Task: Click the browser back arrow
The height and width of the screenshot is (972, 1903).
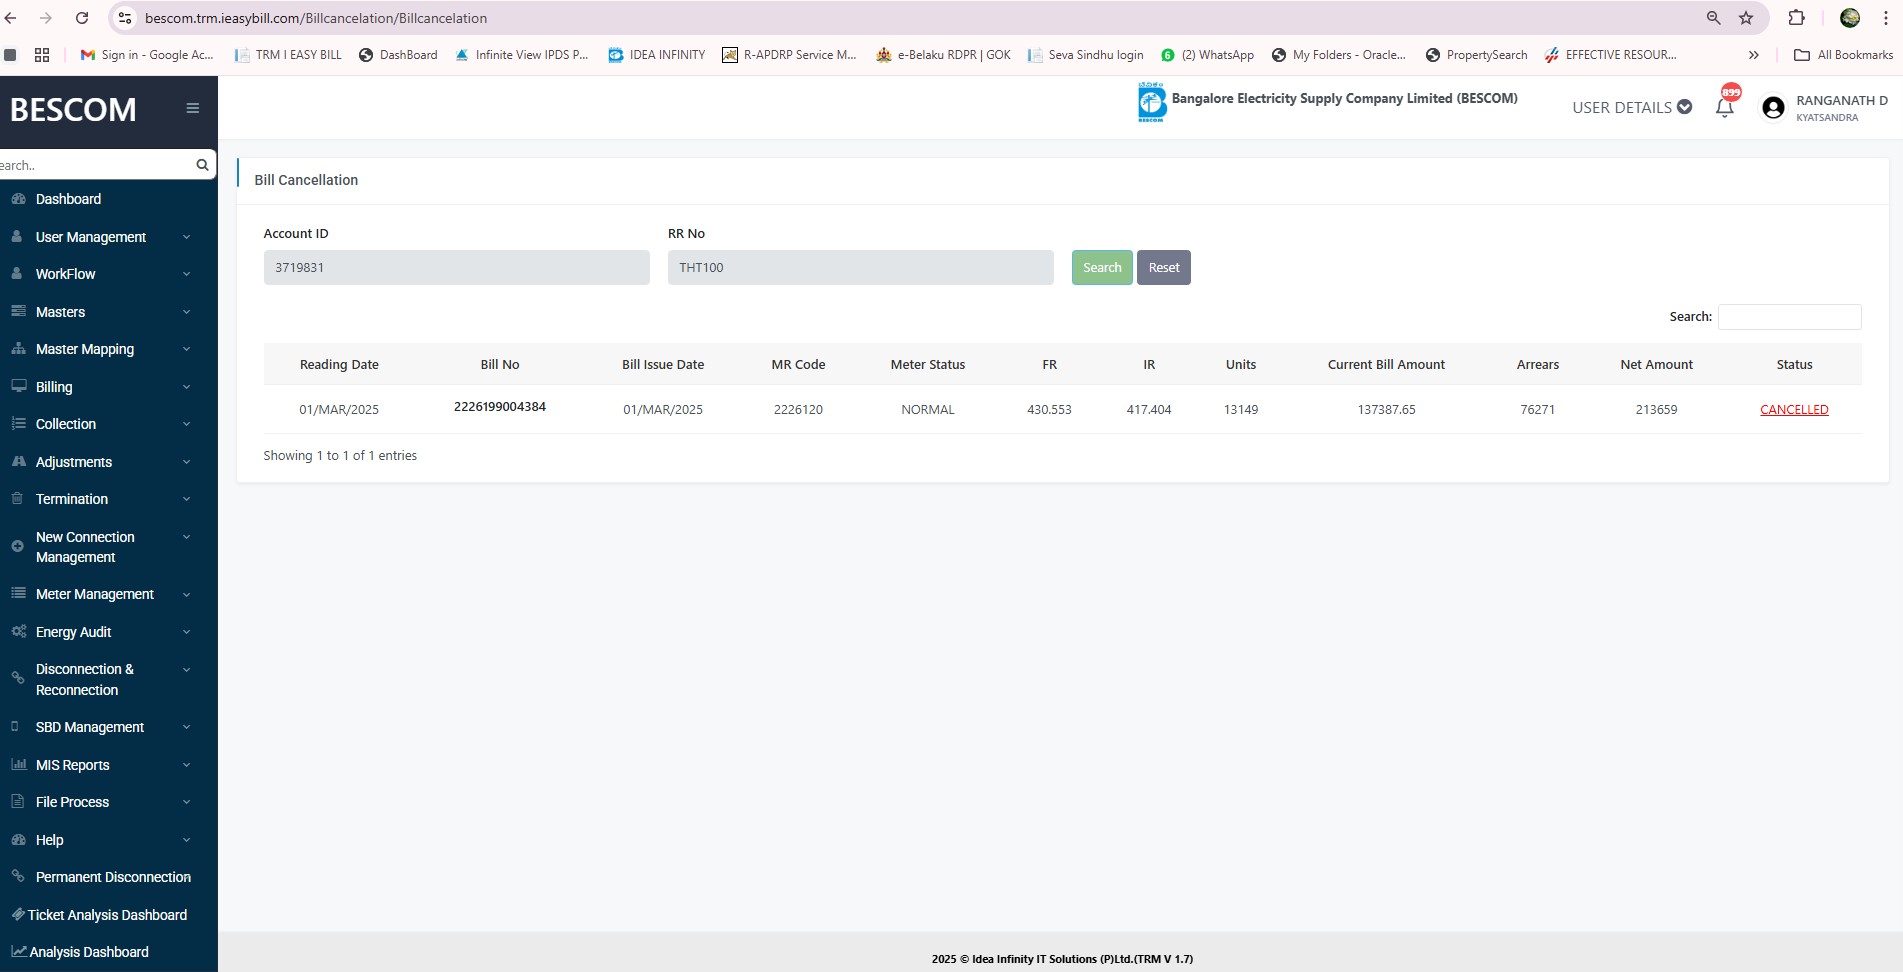Action: 11,18
